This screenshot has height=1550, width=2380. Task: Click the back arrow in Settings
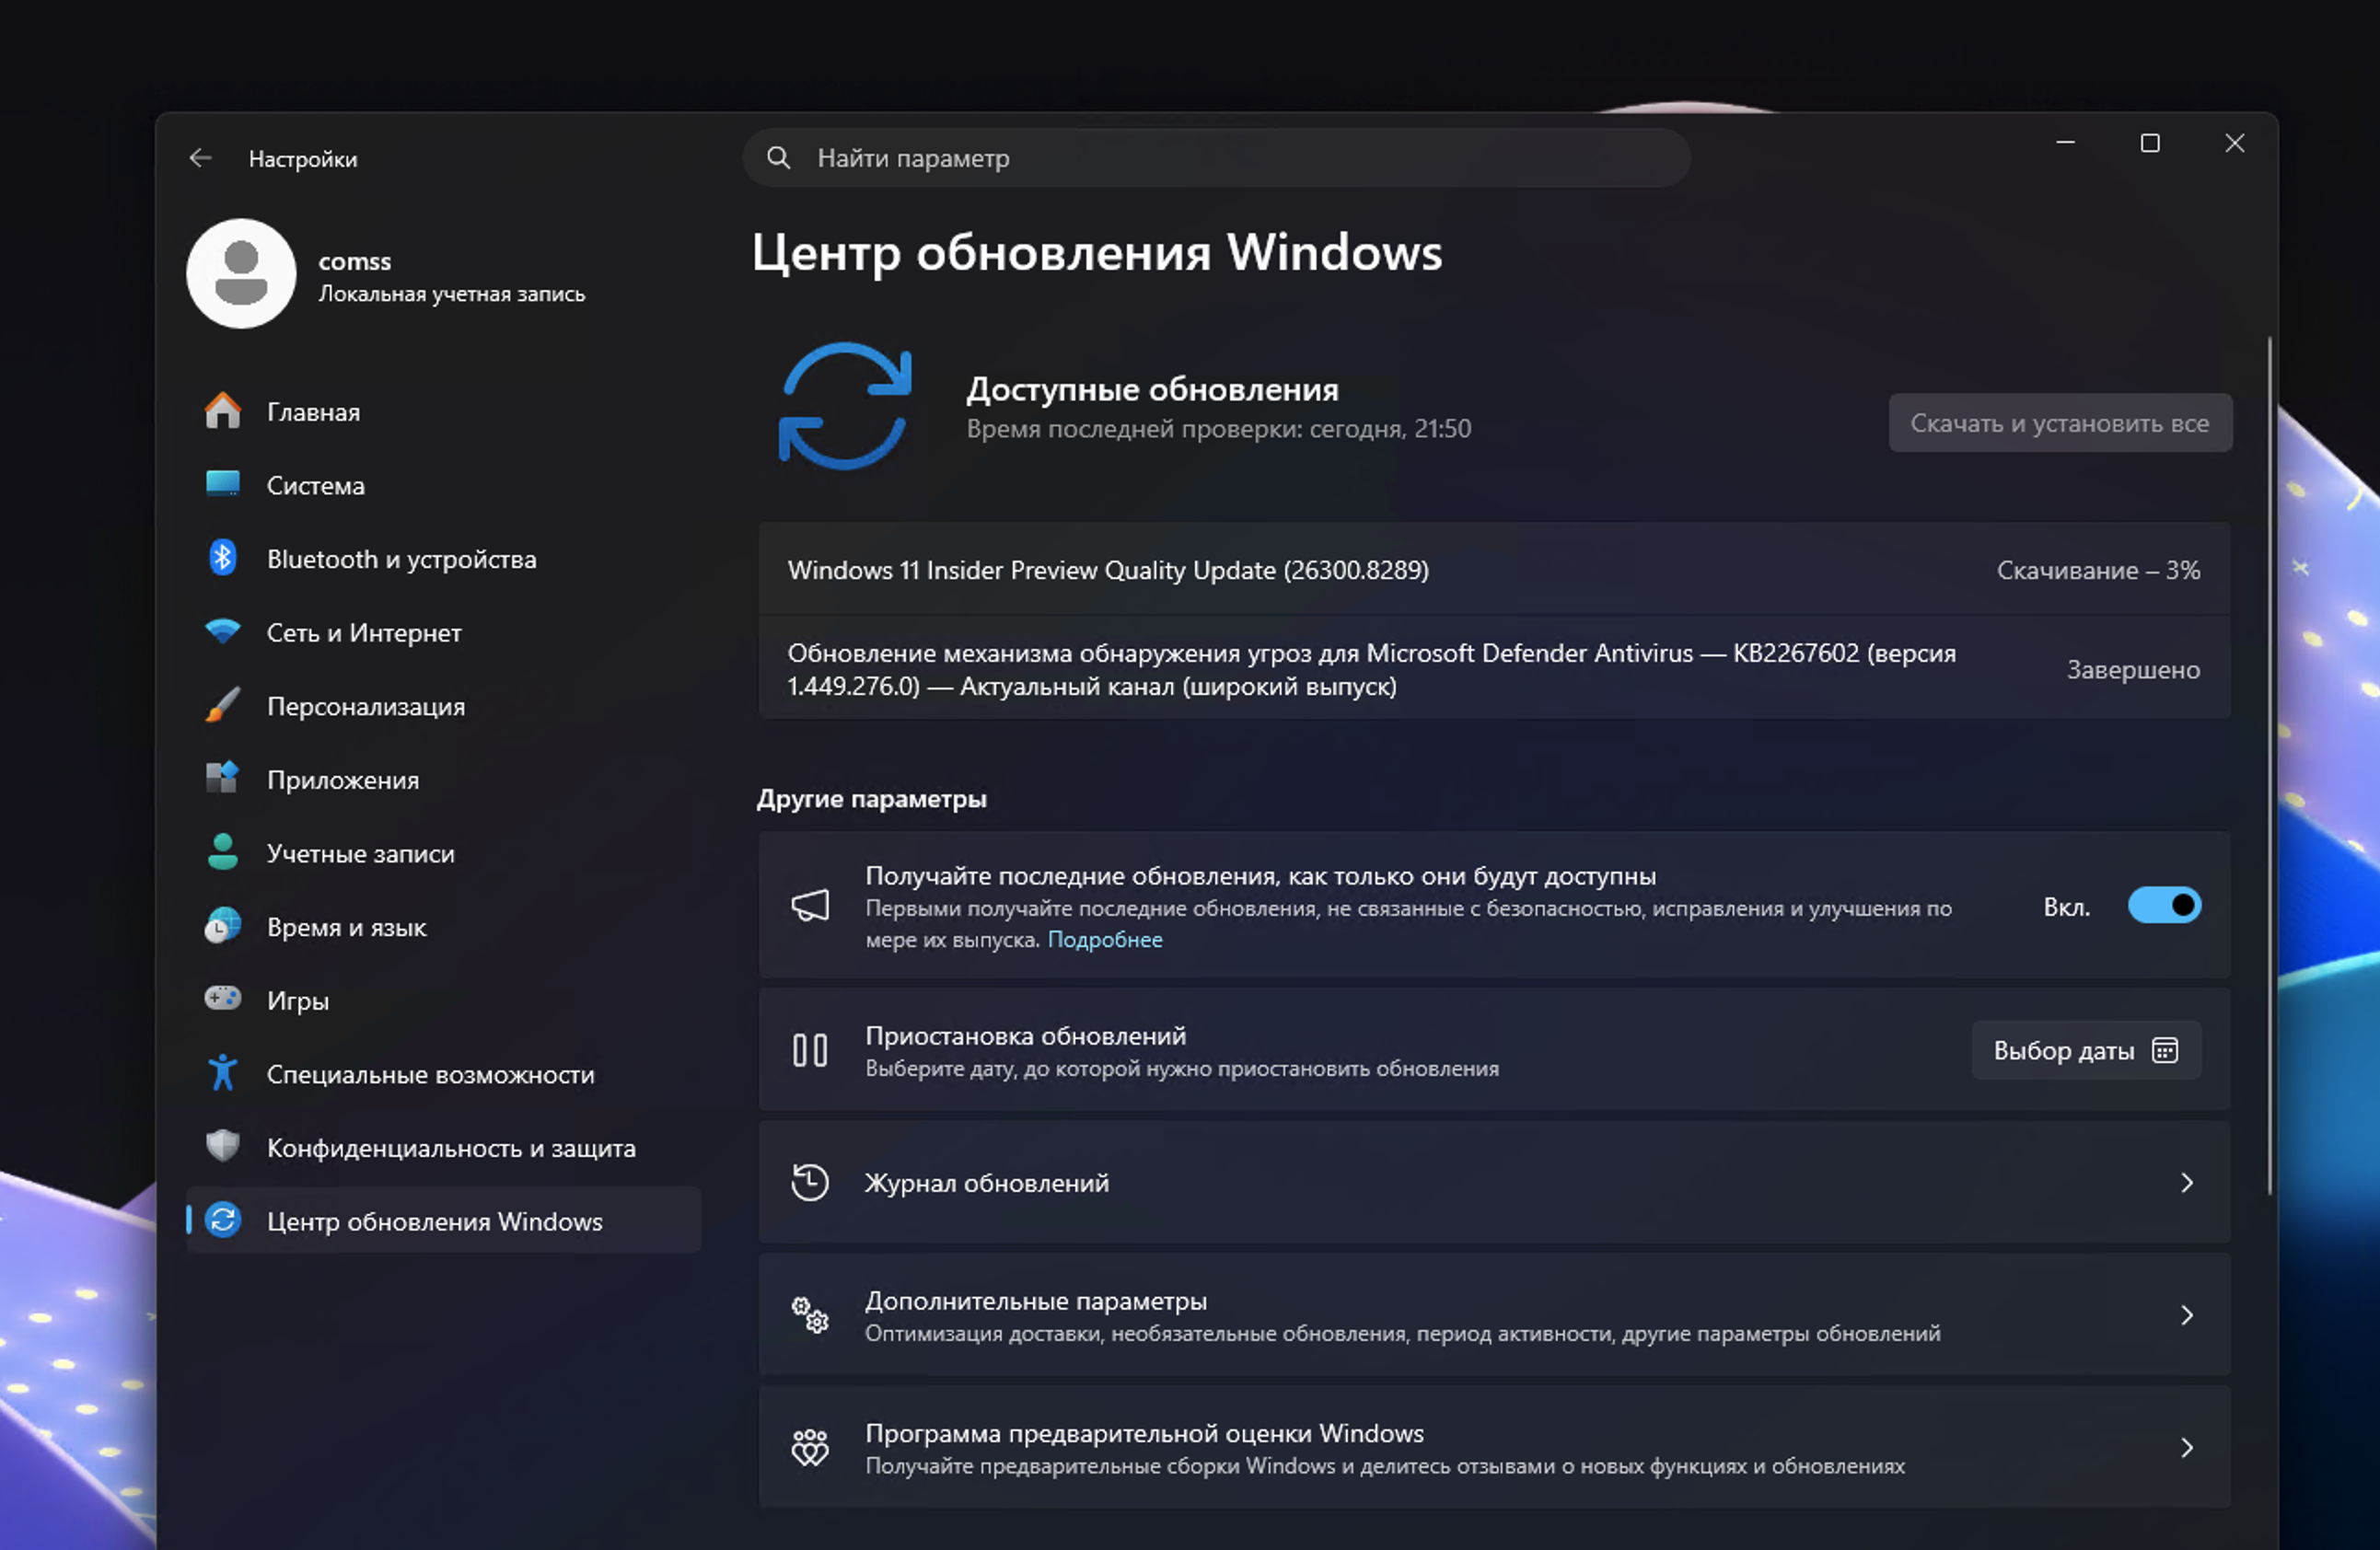coord(201,158)
